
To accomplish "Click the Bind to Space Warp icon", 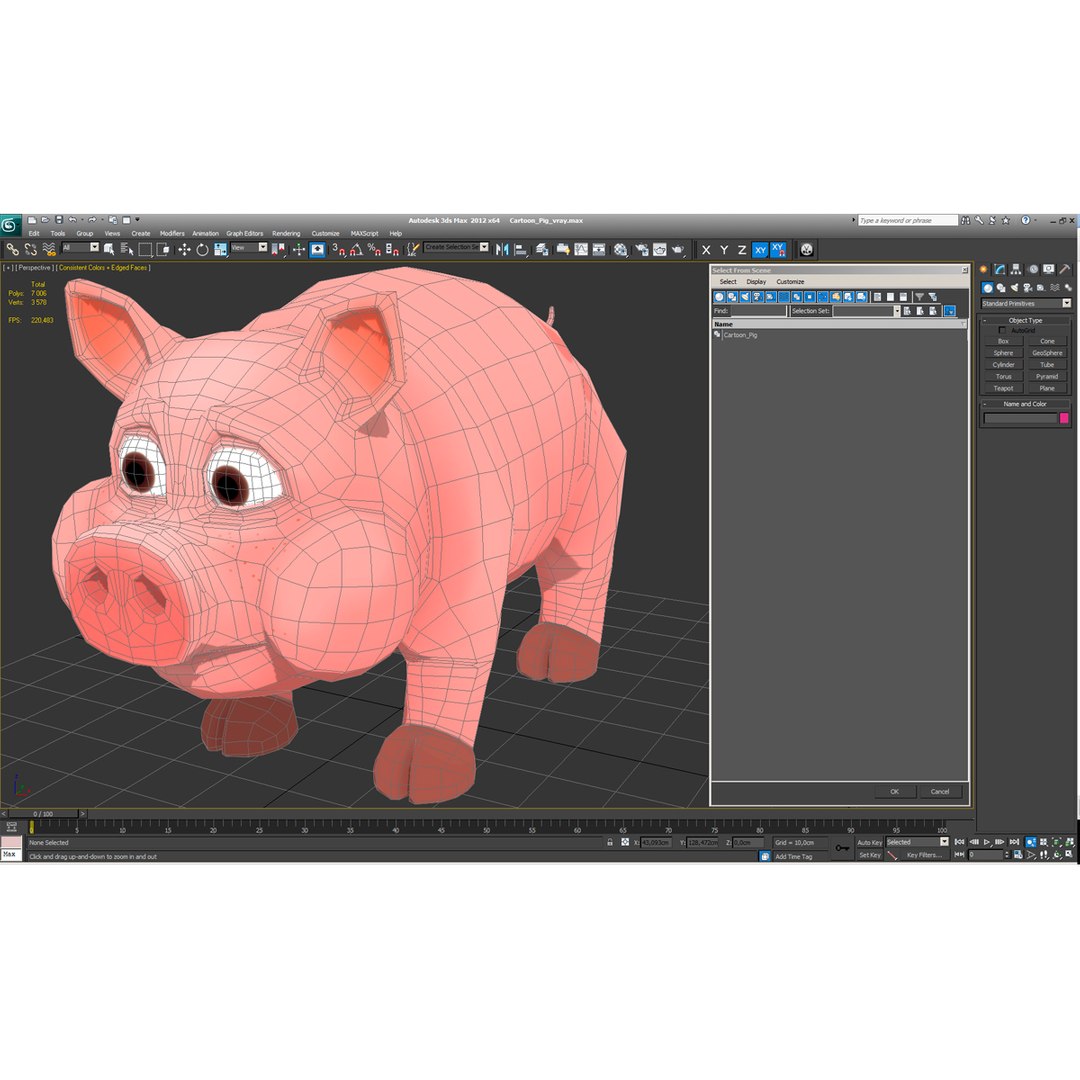I will (x=48, y=249).
